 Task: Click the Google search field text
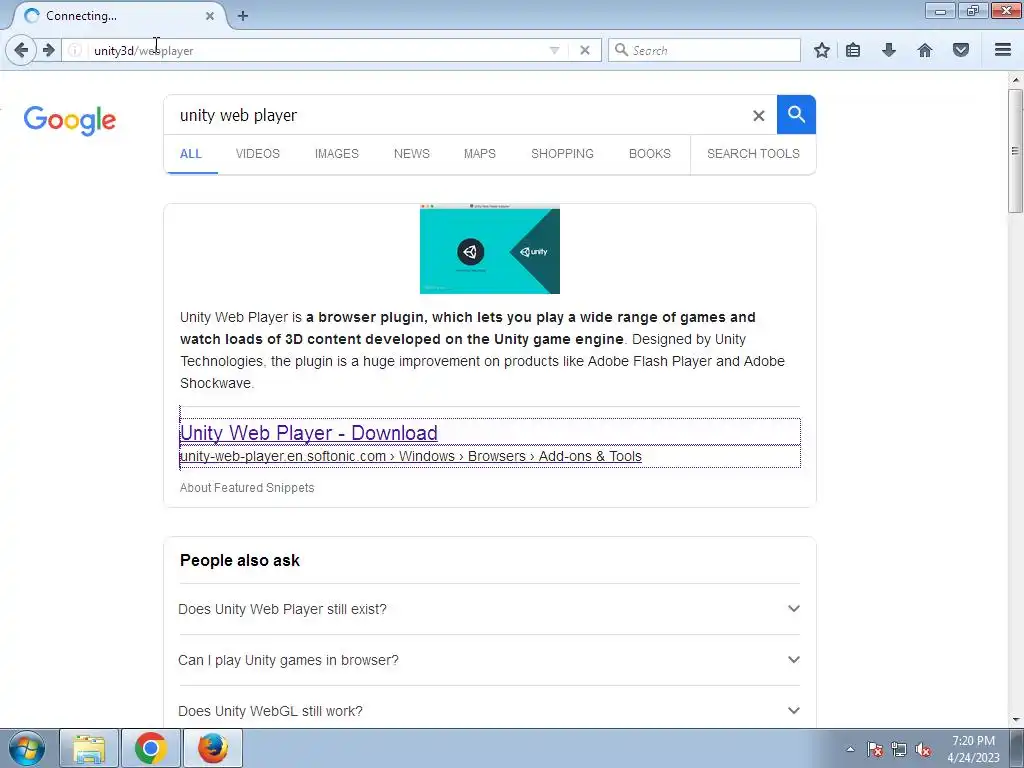[238, 116]
